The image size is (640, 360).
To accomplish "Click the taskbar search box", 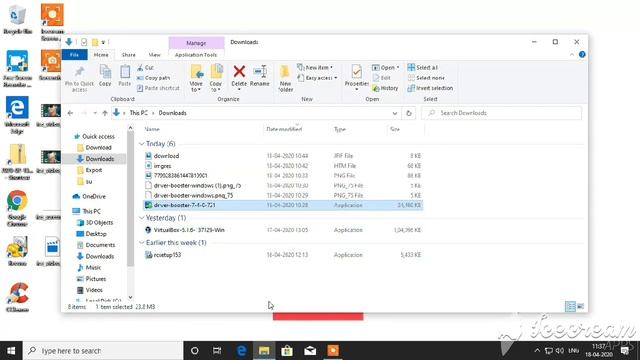I will 103,351.
